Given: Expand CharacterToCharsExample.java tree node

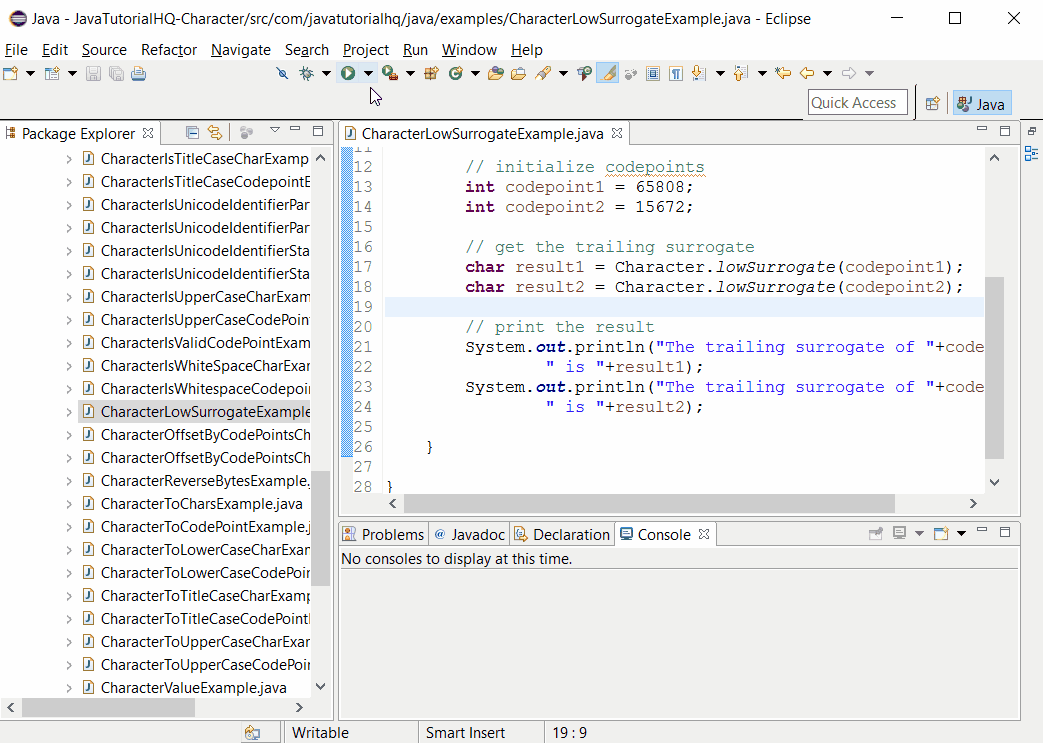Looking at the screenshot, I should (x=69, y=504).
